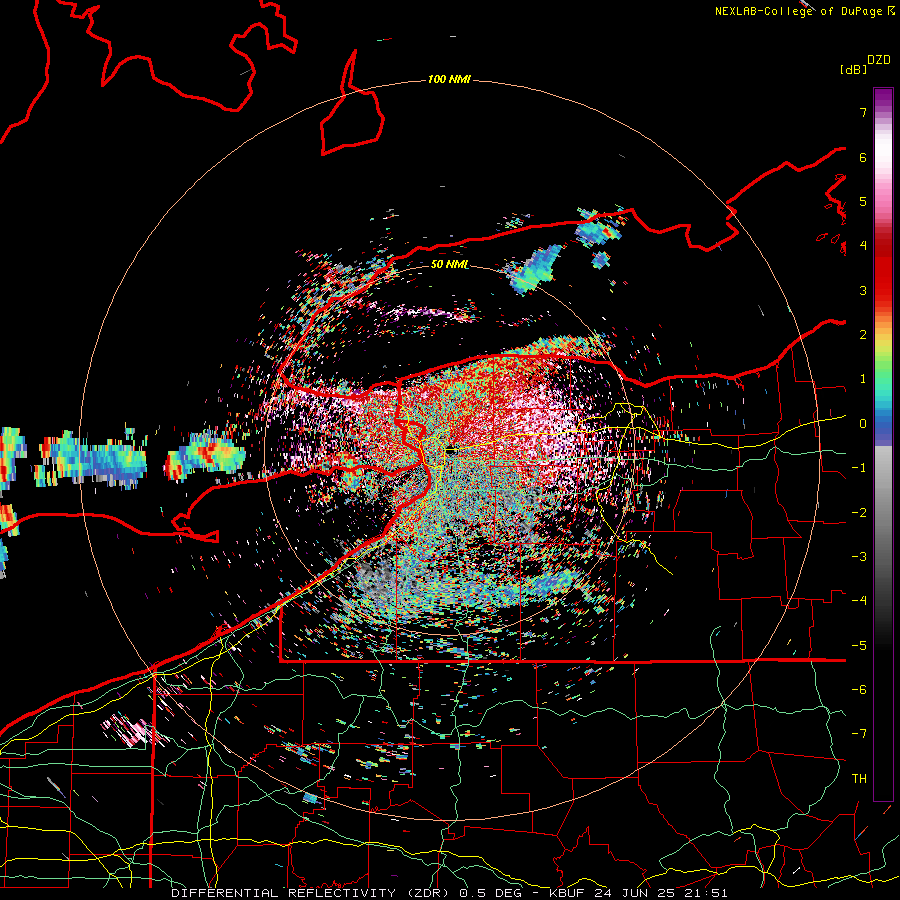
Task: Click the DZD legend title
Action: [x=879, y=60]
